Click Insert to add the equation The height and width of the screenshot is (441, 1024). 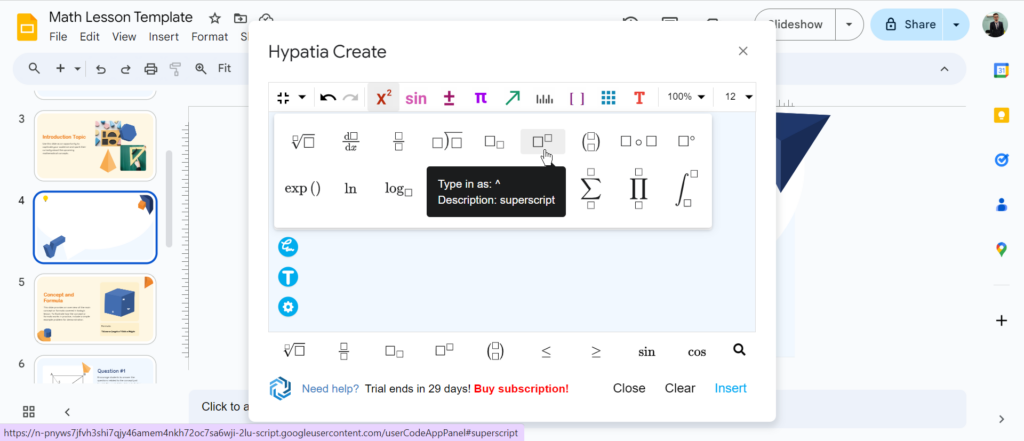730,388
